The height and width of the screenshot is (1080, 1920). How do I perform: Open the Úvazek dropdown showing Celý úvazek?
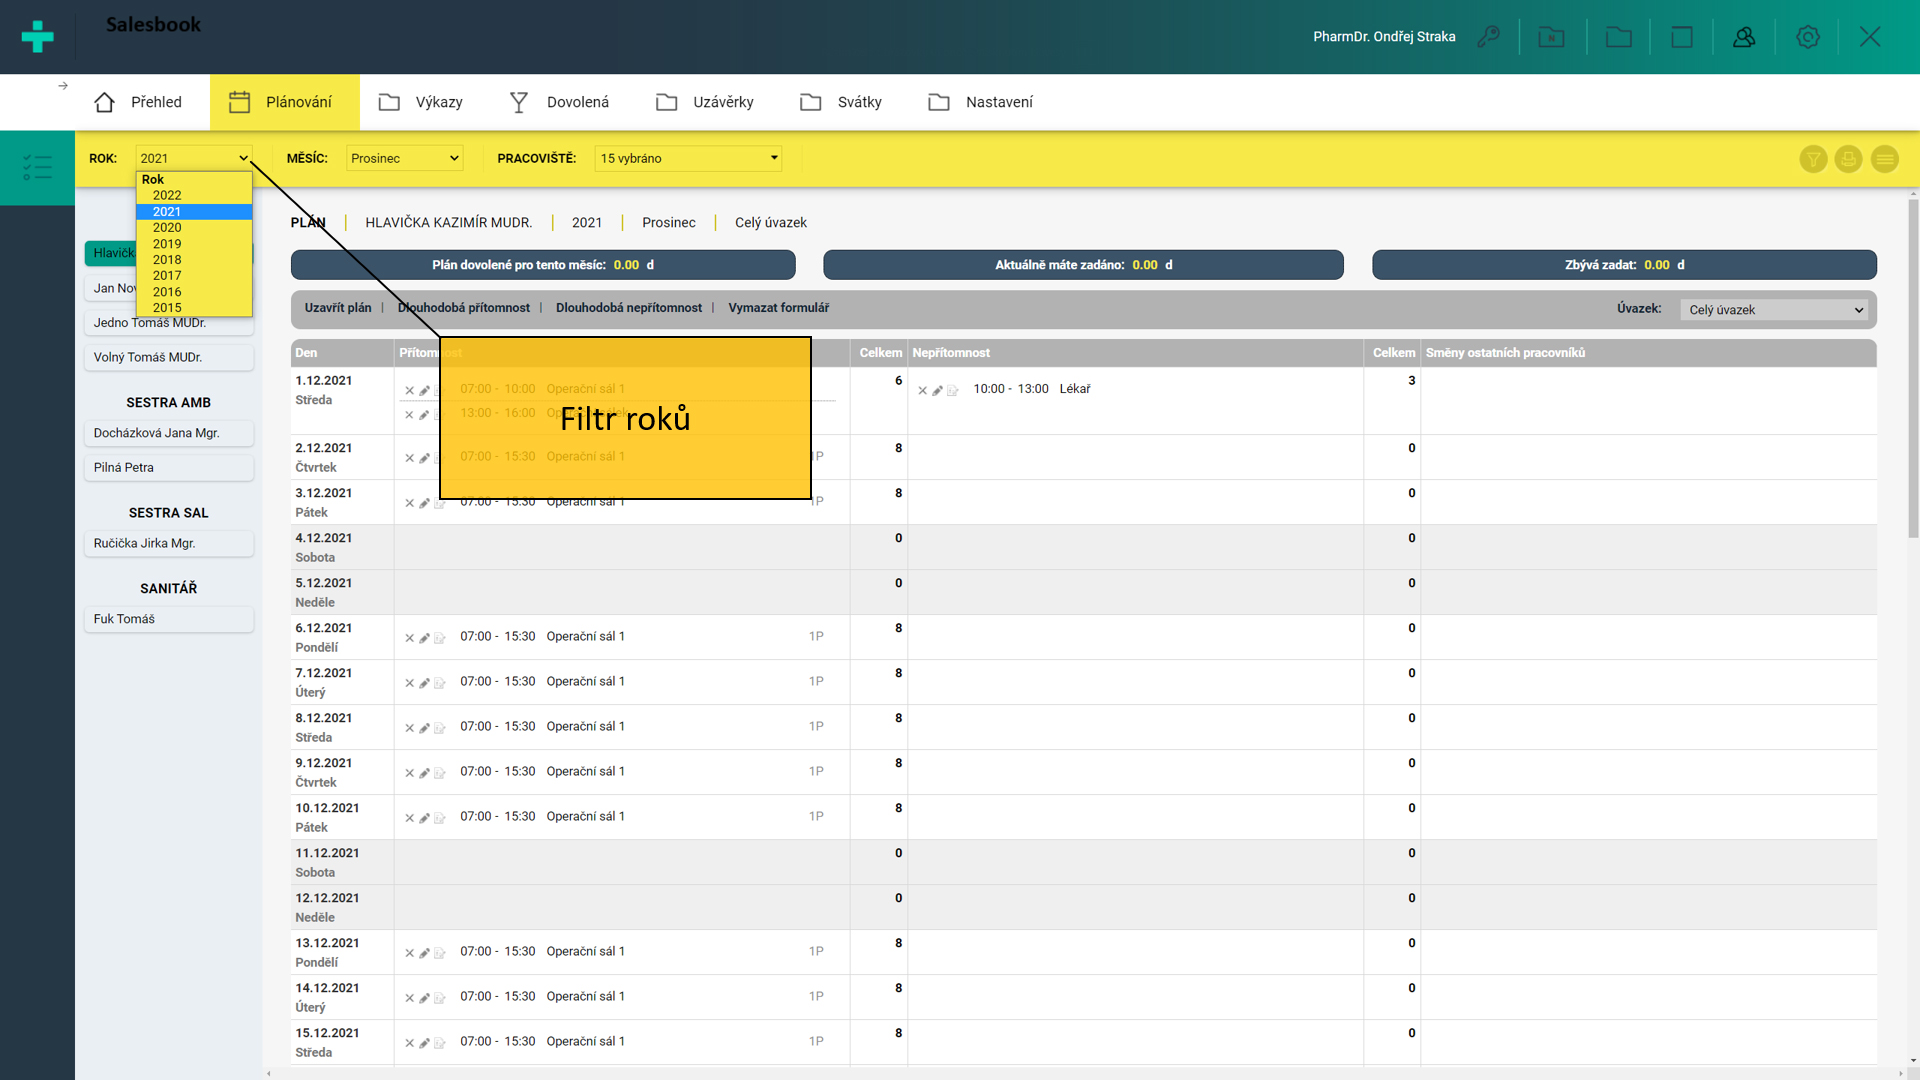coord(1775,310)
